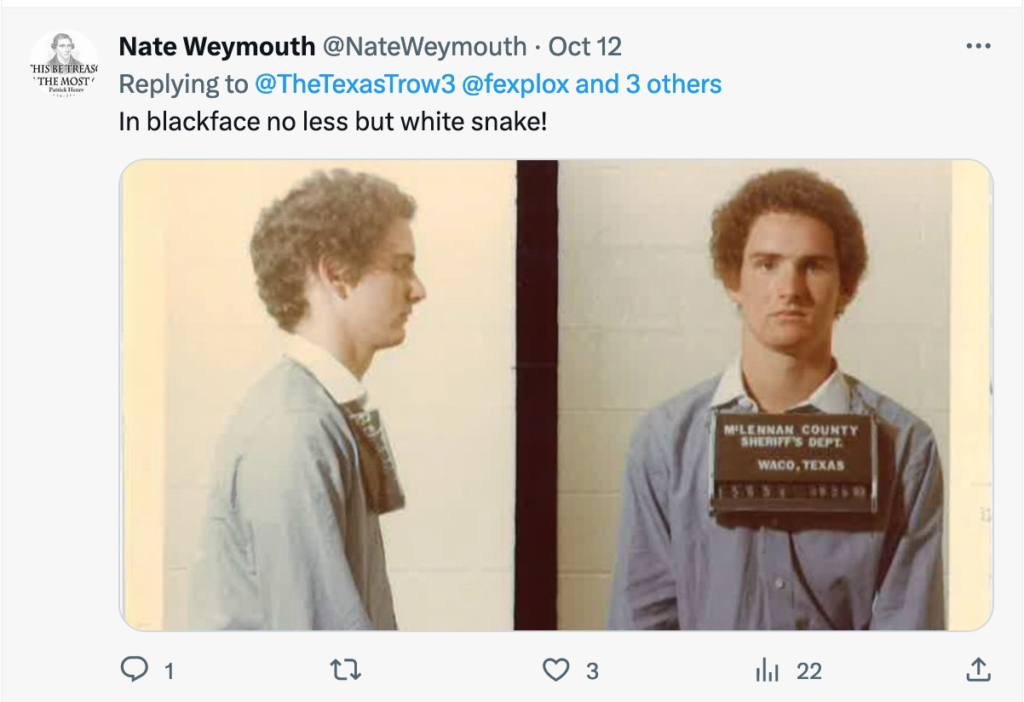Expand the 'and 3 others' recipients
The image size is (1024, 702).
(648, 84)
